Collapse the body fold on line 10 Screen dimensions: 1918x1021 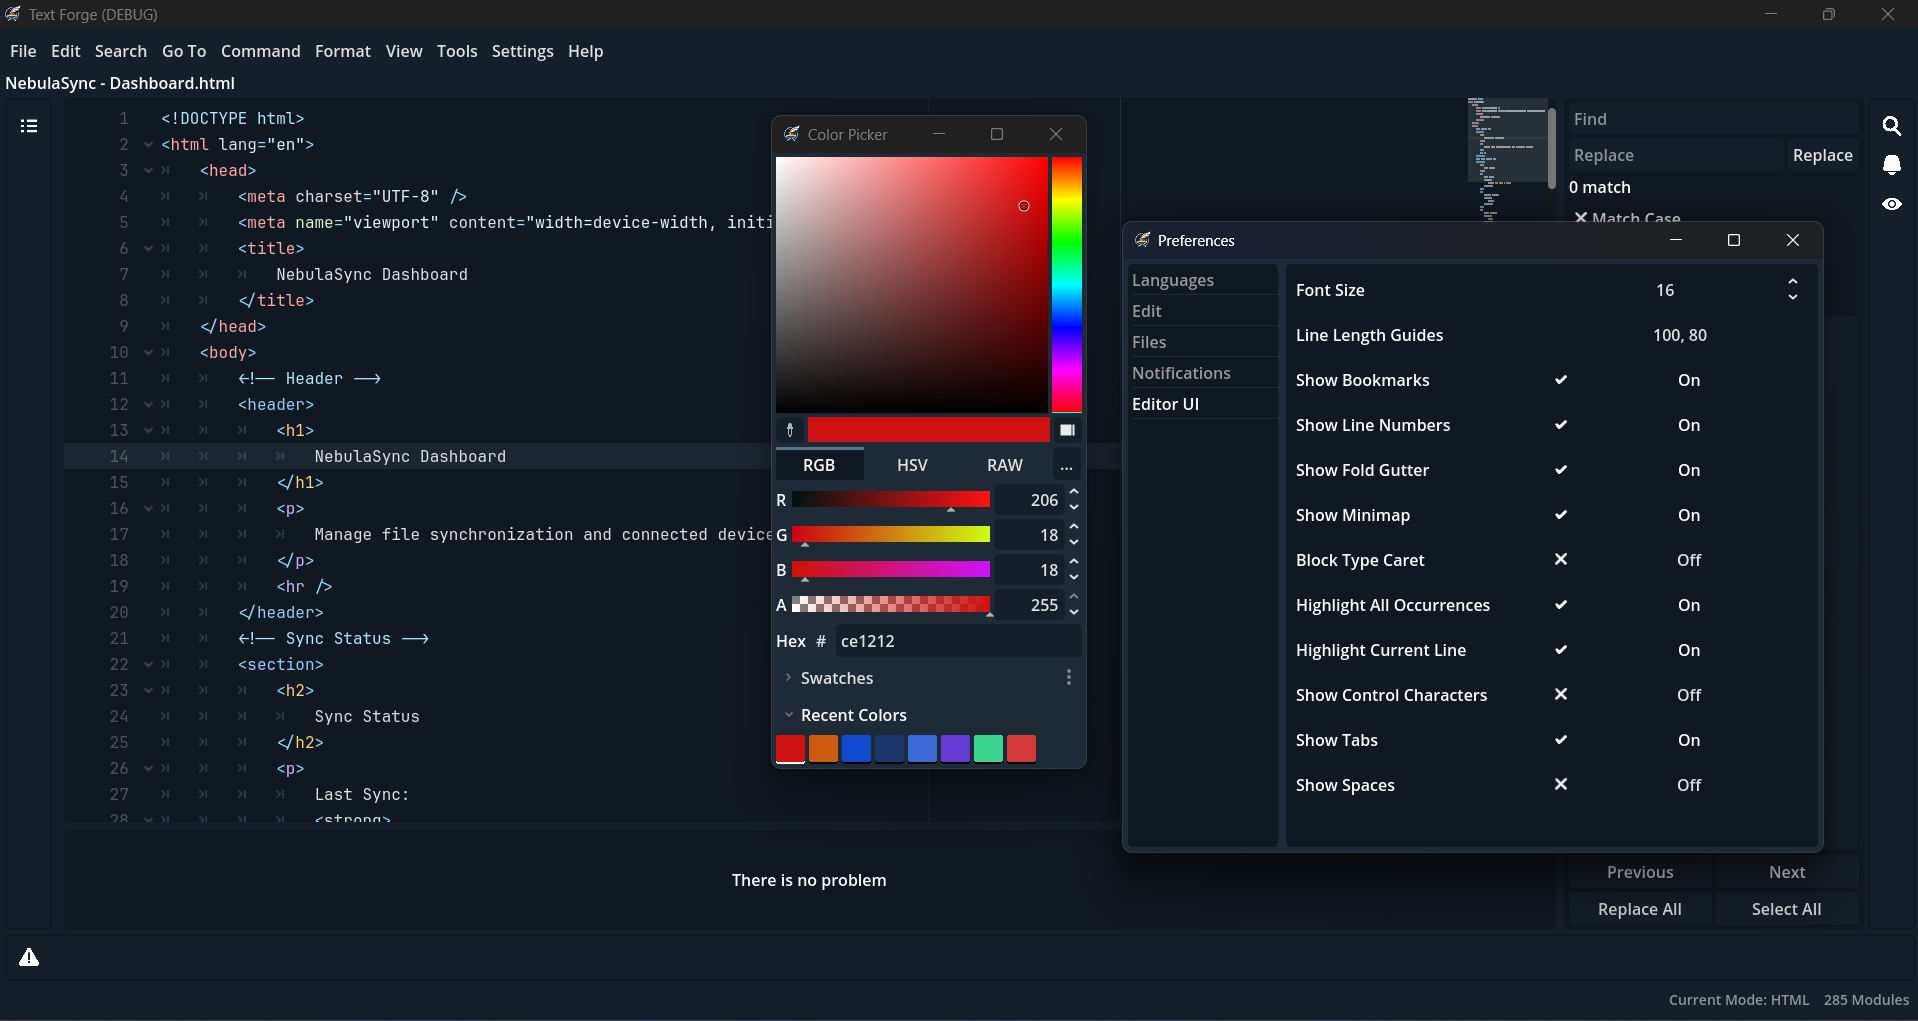148,353
